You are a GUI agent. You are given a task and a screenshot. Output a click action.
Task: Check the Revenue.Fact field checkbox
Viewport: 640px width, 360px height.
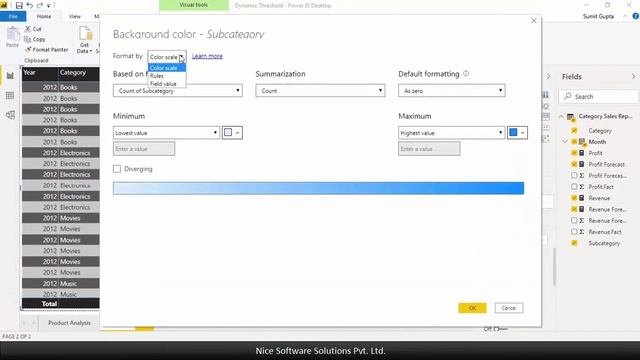coord(574,231)
